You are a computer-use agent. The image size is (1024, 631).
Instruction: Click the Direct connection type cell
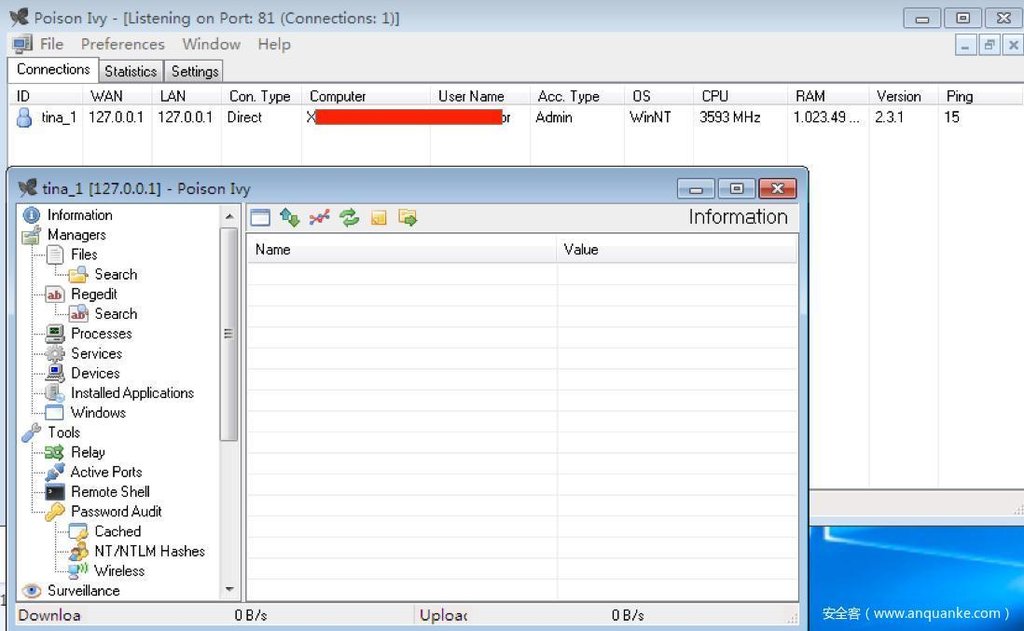tap(244, 118)
